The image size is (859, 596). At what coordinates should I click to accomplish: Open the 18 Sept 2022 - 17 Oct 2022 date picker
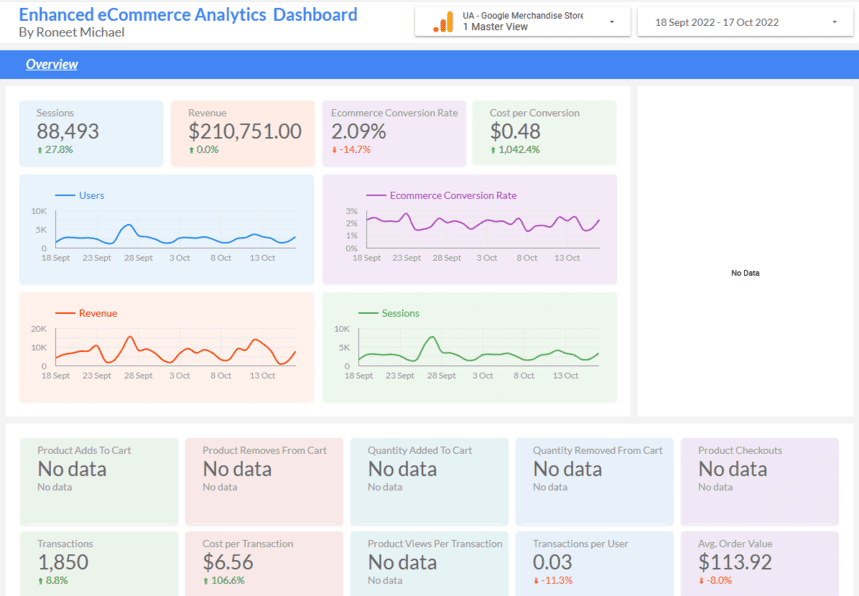717,22
